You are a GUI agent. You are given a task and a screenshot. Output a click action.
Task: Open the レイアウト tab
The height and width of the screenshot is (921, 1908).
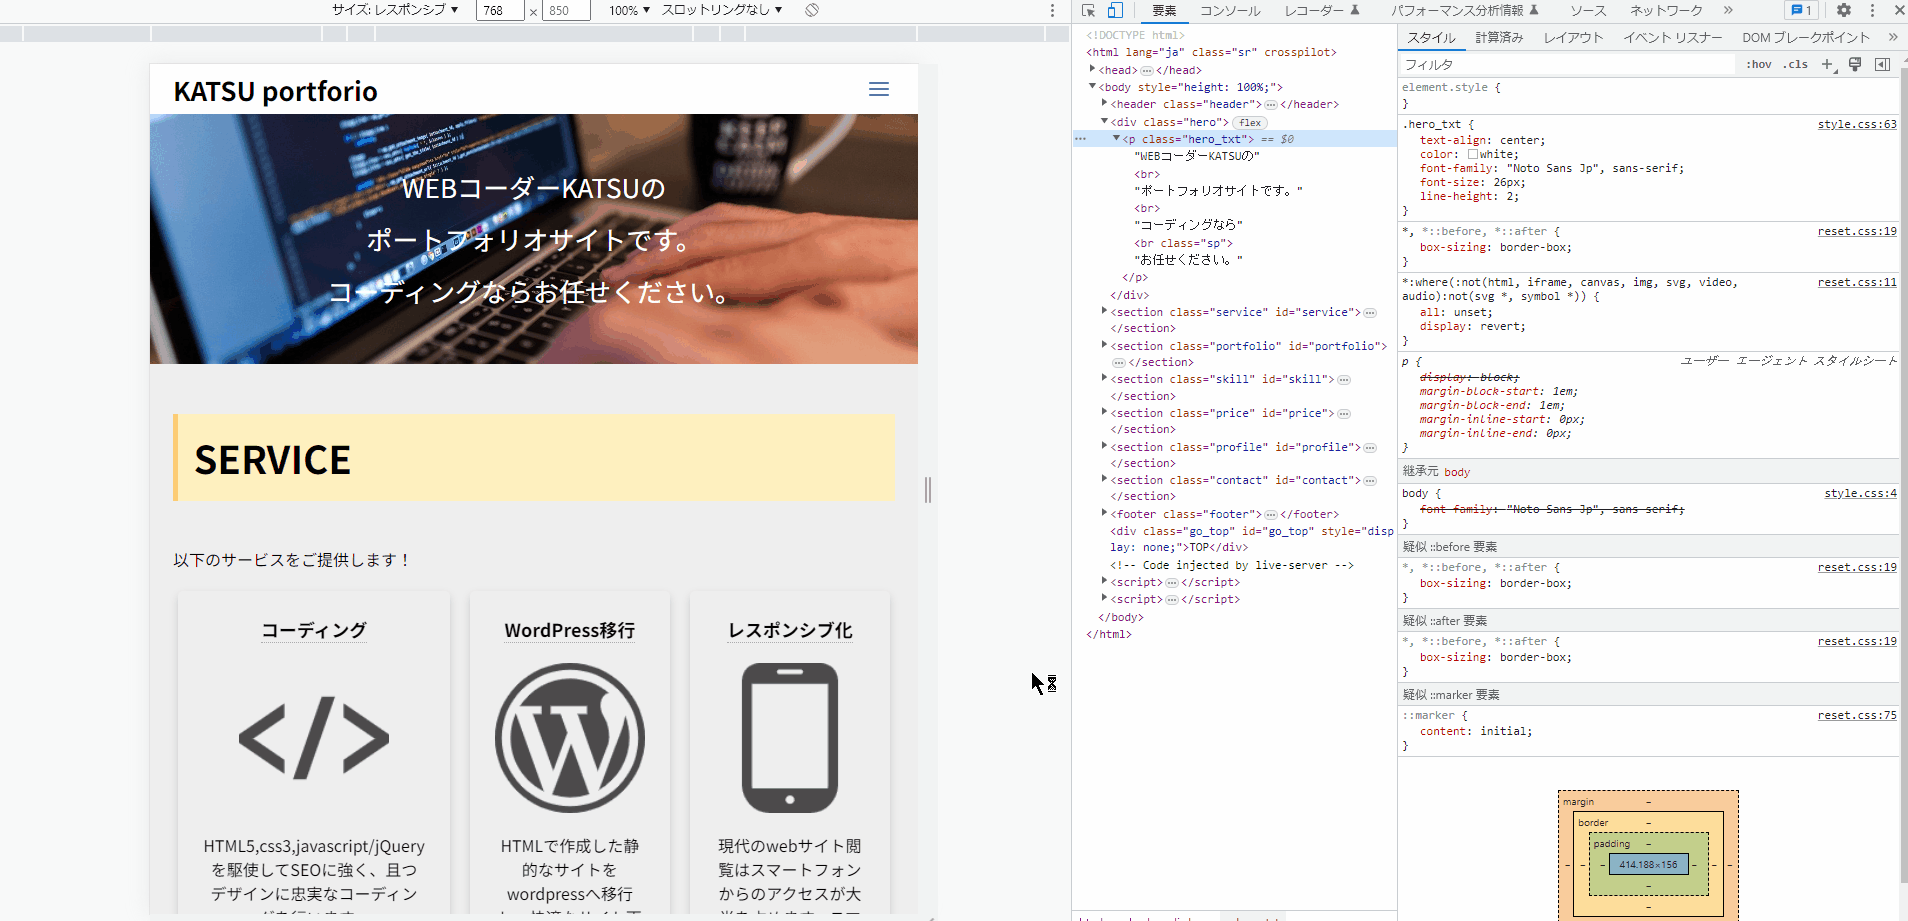(1573, 37)
